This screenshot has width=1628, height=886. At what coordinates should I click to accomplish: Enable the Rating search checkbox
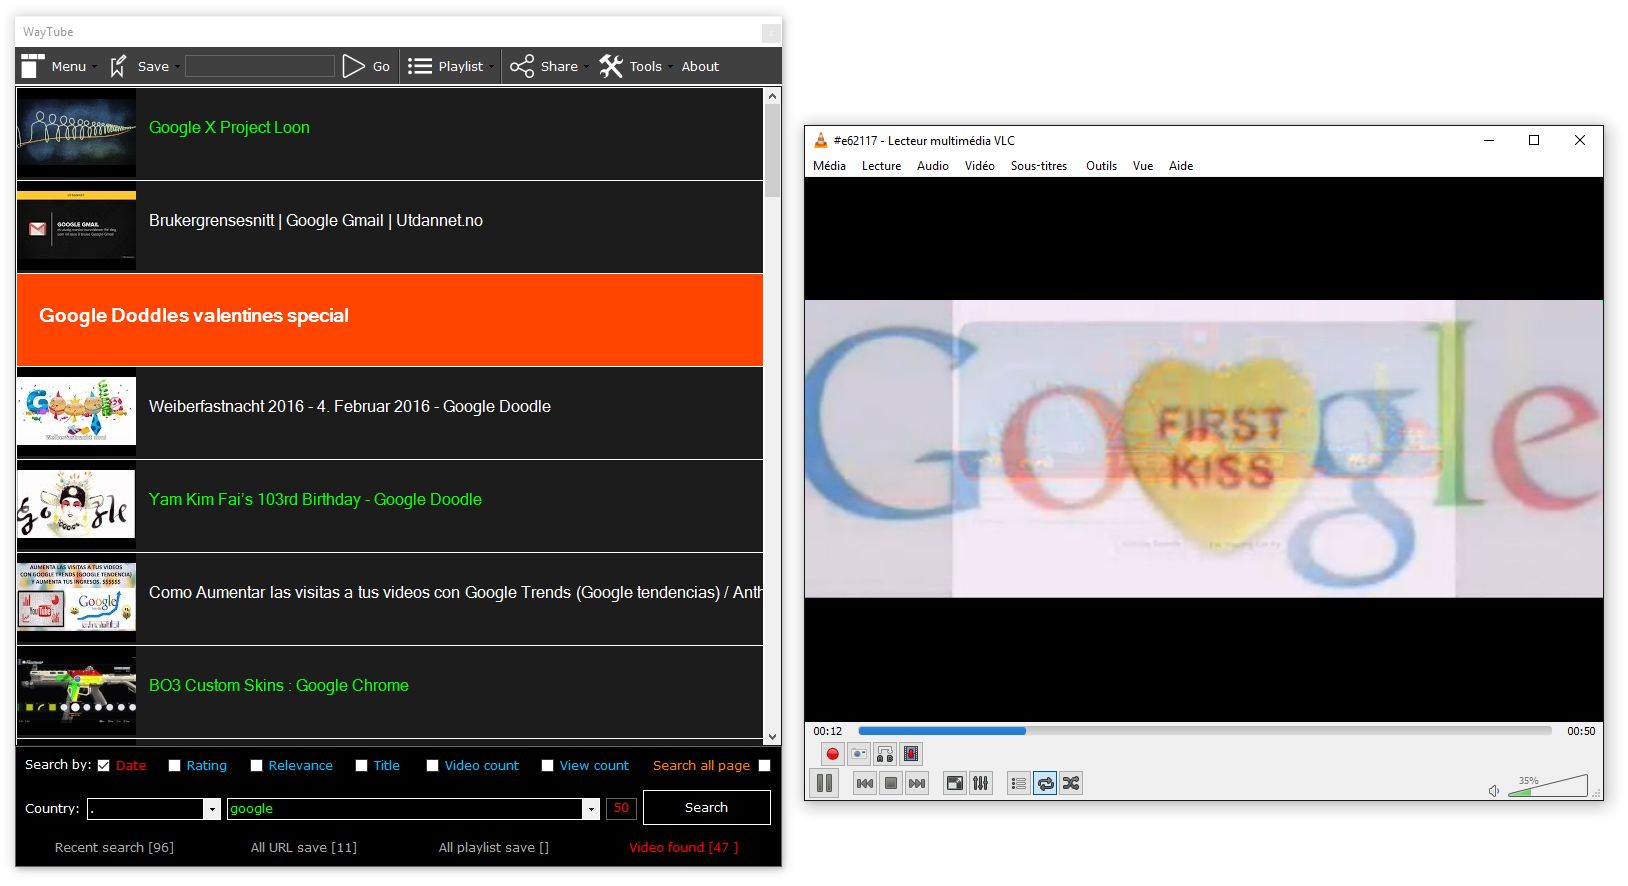point(174,766)
